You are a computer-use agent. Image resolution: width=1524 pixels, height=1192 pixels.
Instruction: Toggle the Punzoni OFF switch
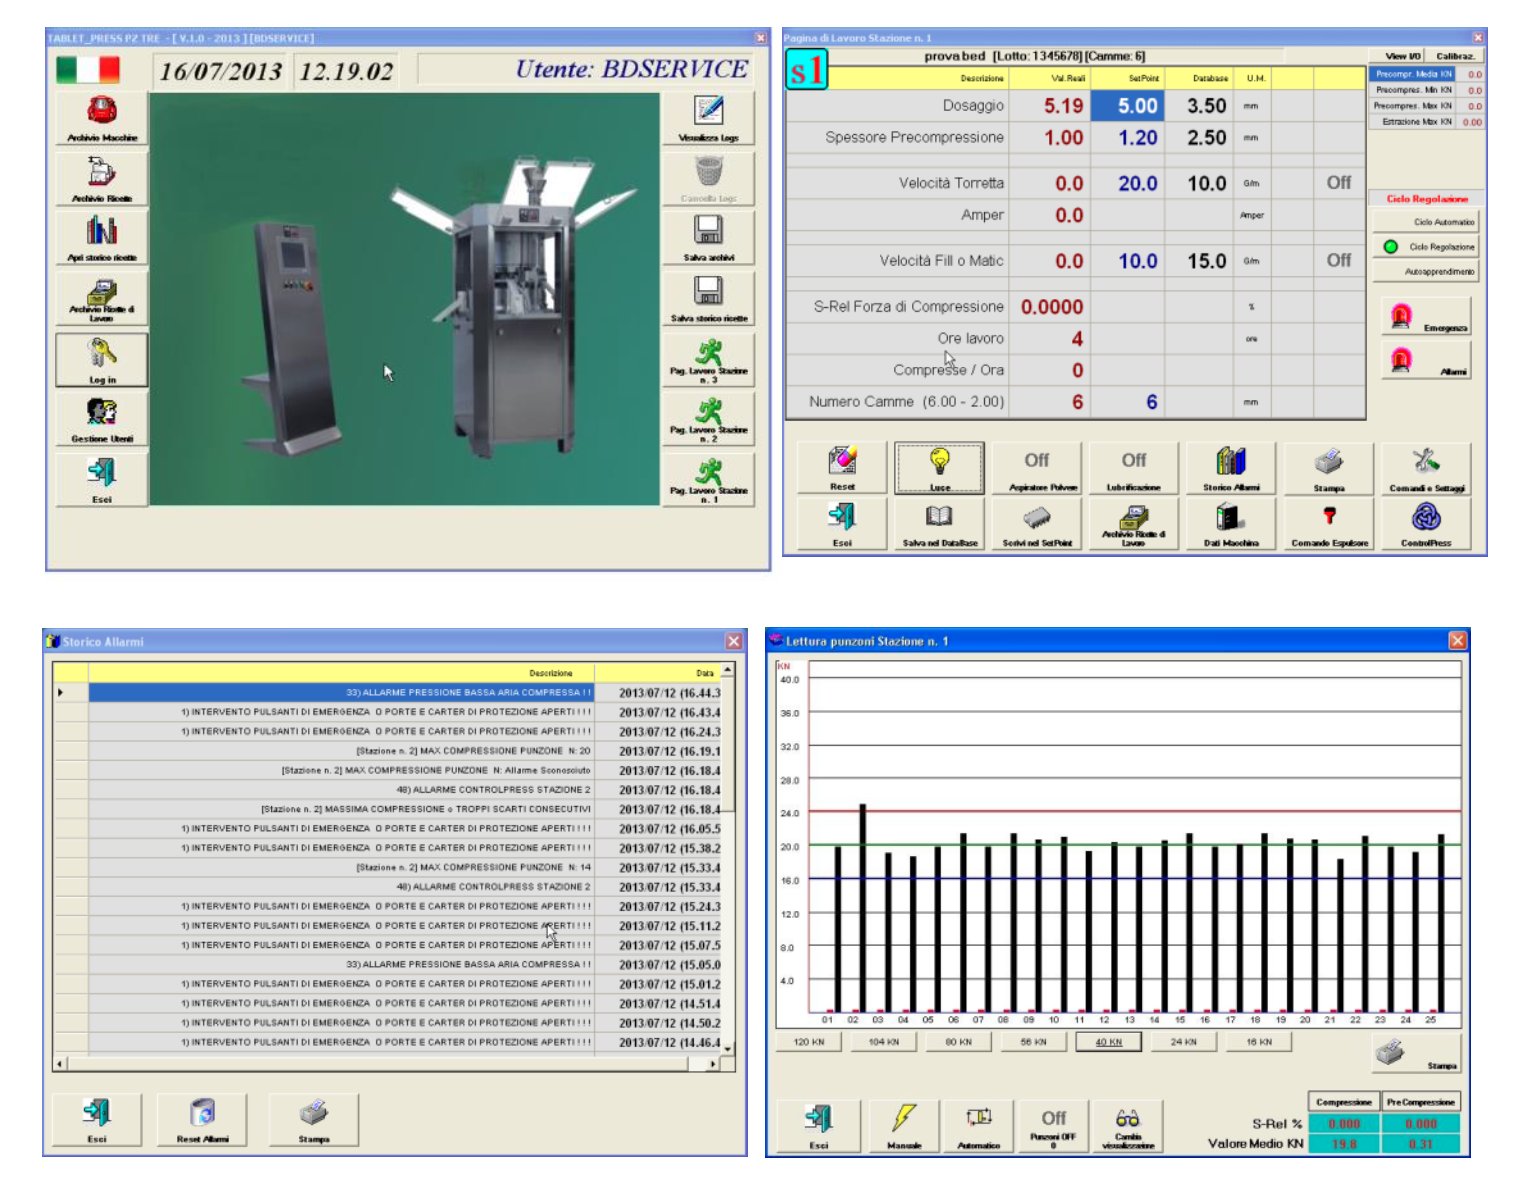pyautogui.click(x=1053, y=1126)
